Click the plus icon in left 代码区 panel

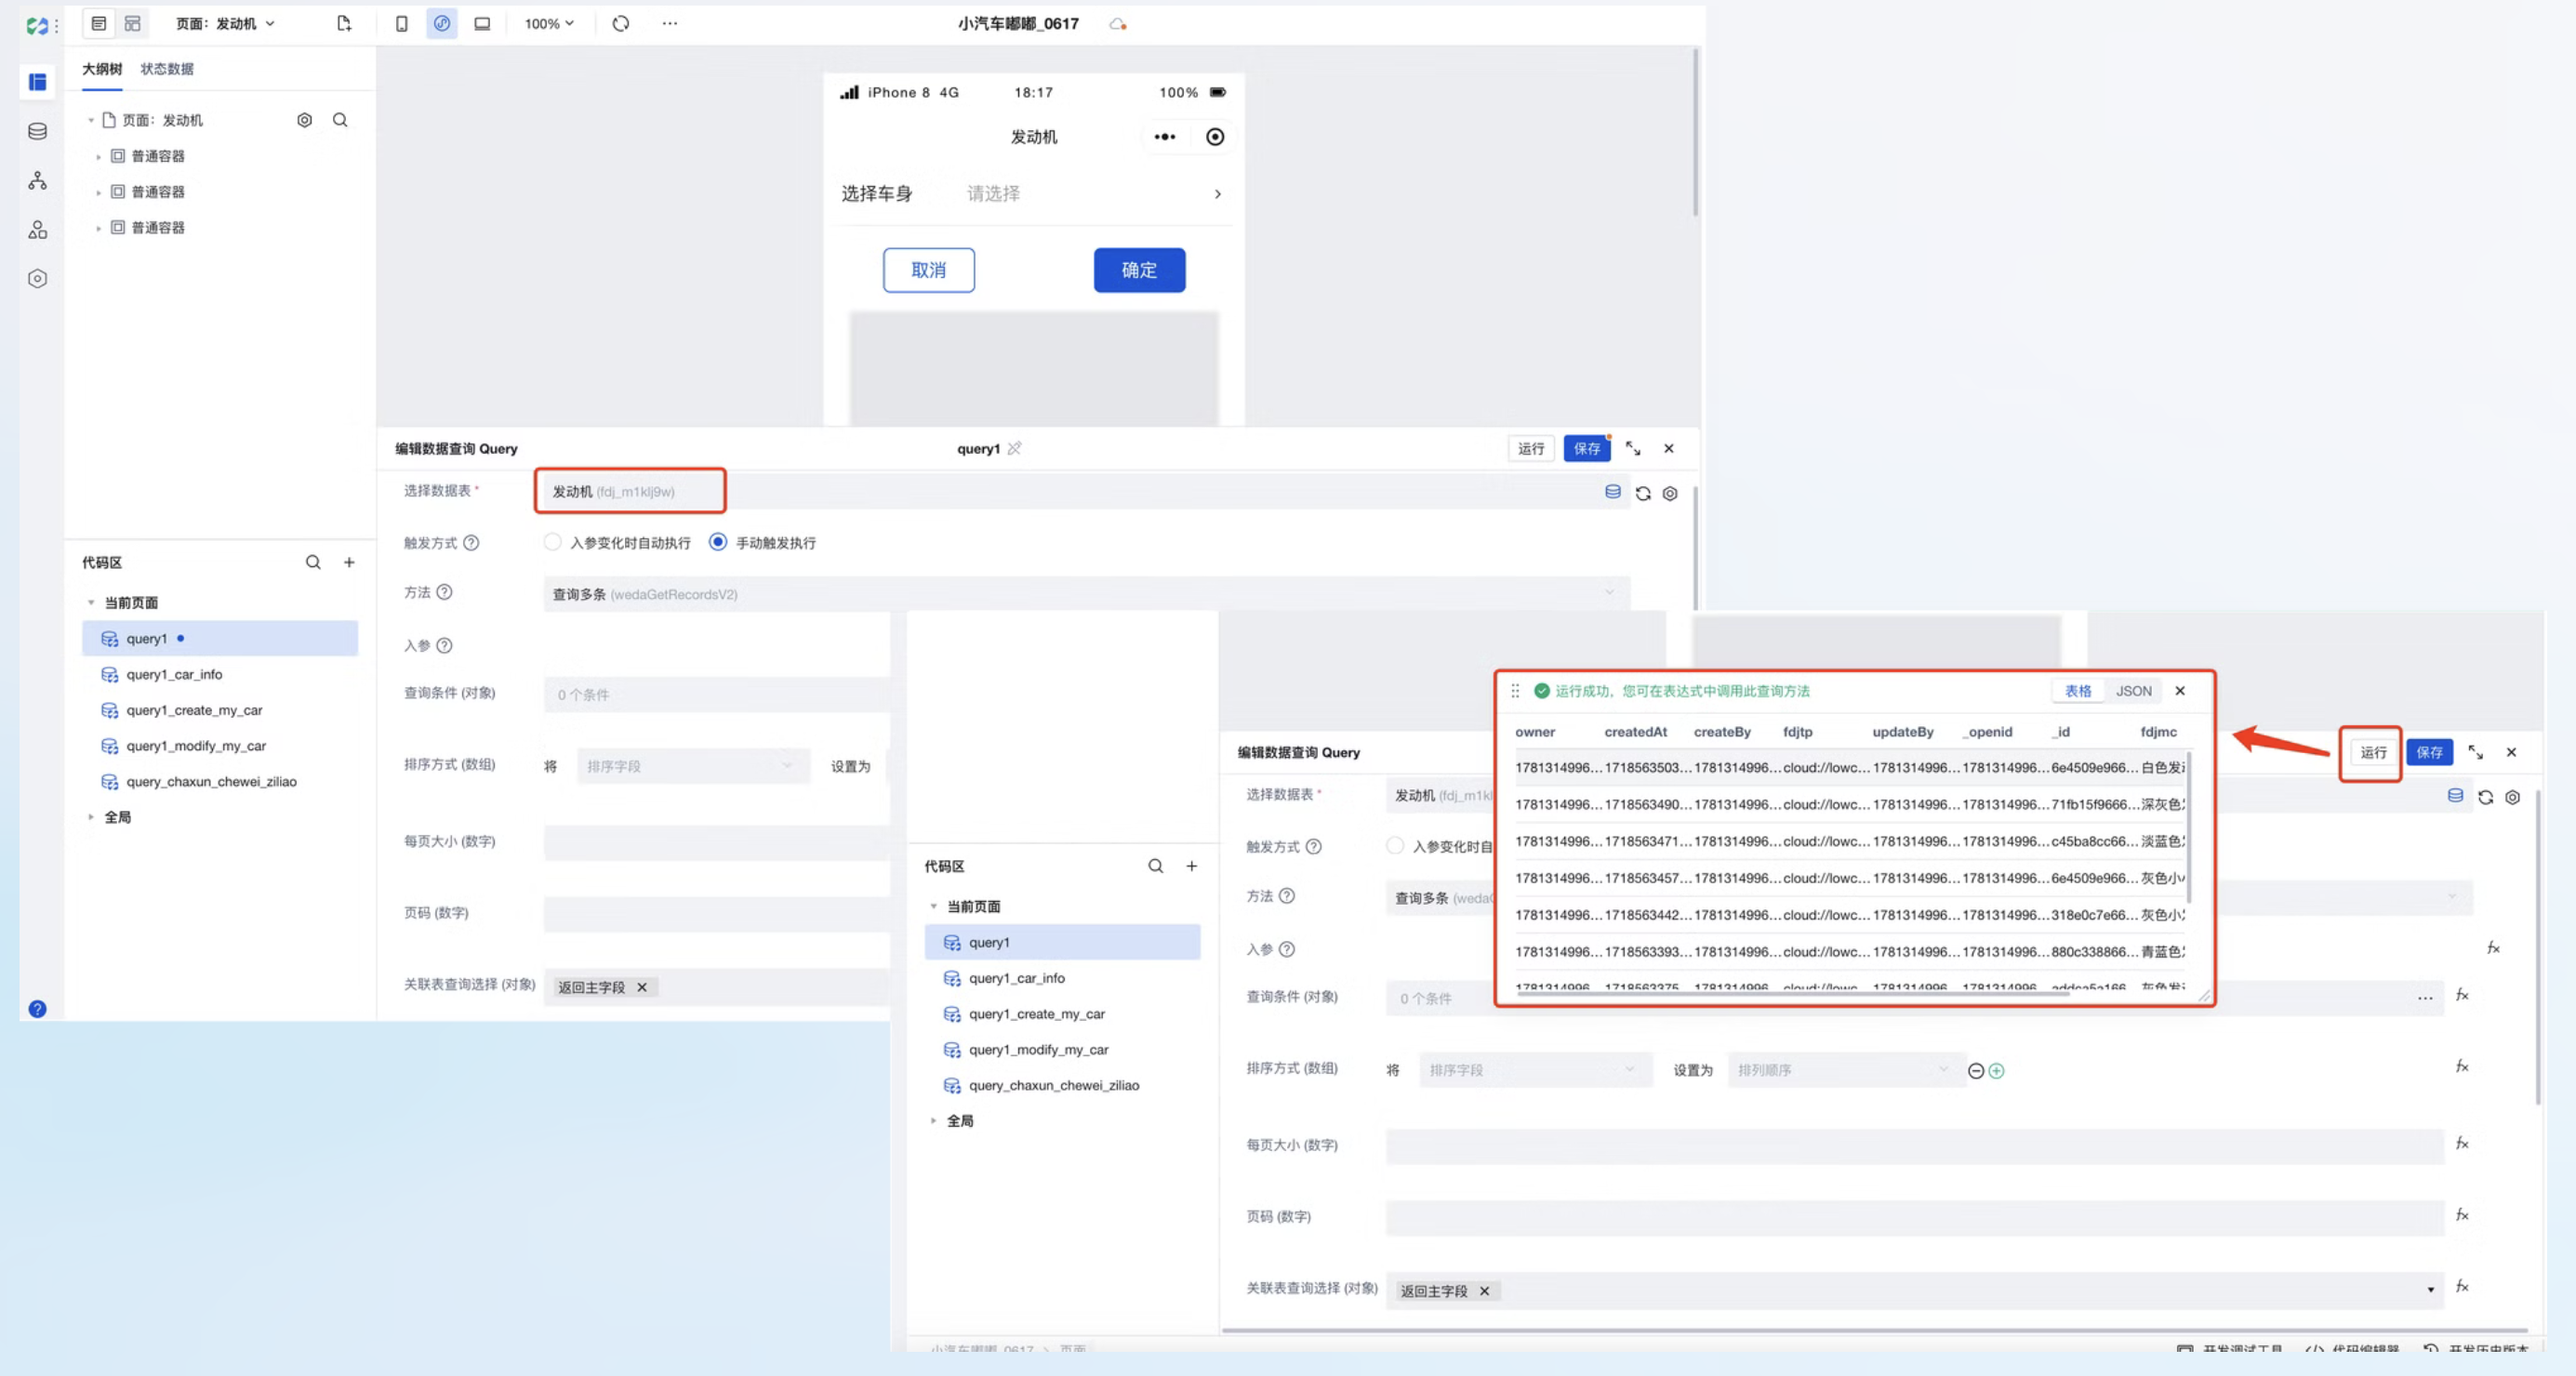(349, 562)
